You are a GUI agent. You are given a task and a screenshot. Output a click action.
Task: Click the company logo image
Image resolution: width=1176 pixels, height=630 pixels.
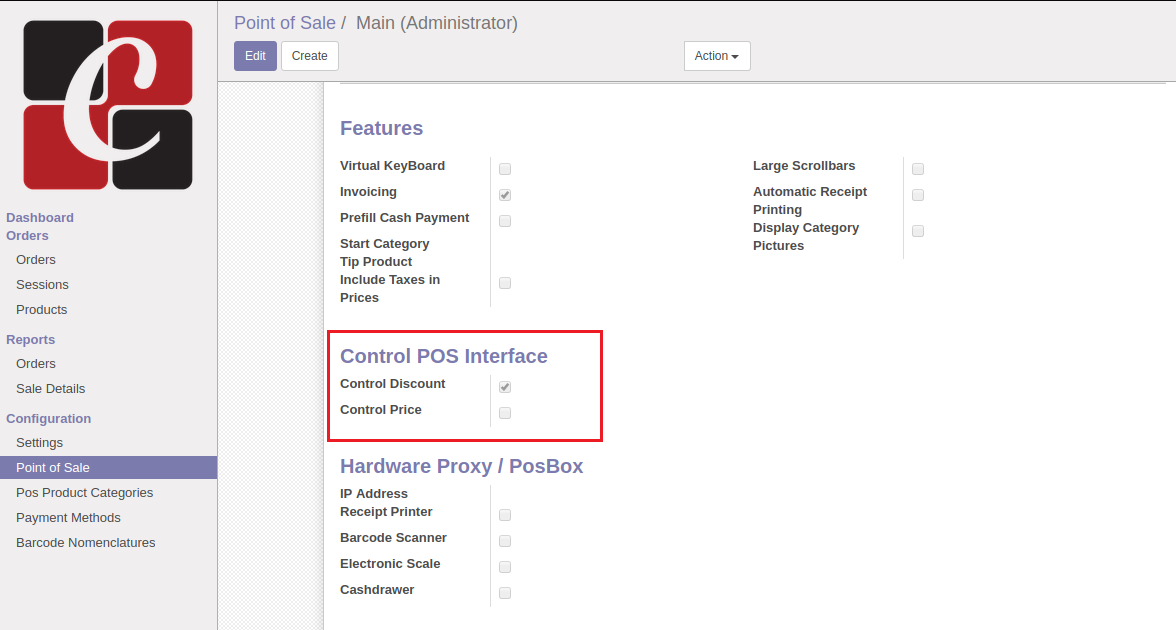(108, 105)
